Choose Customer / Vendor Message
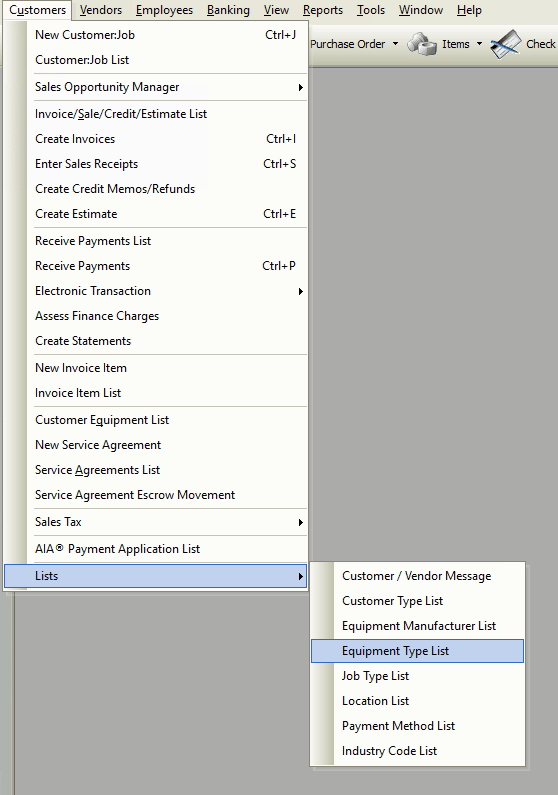Image resolution: width=558 pixels, height=795 pixels. tap(417, 576)
